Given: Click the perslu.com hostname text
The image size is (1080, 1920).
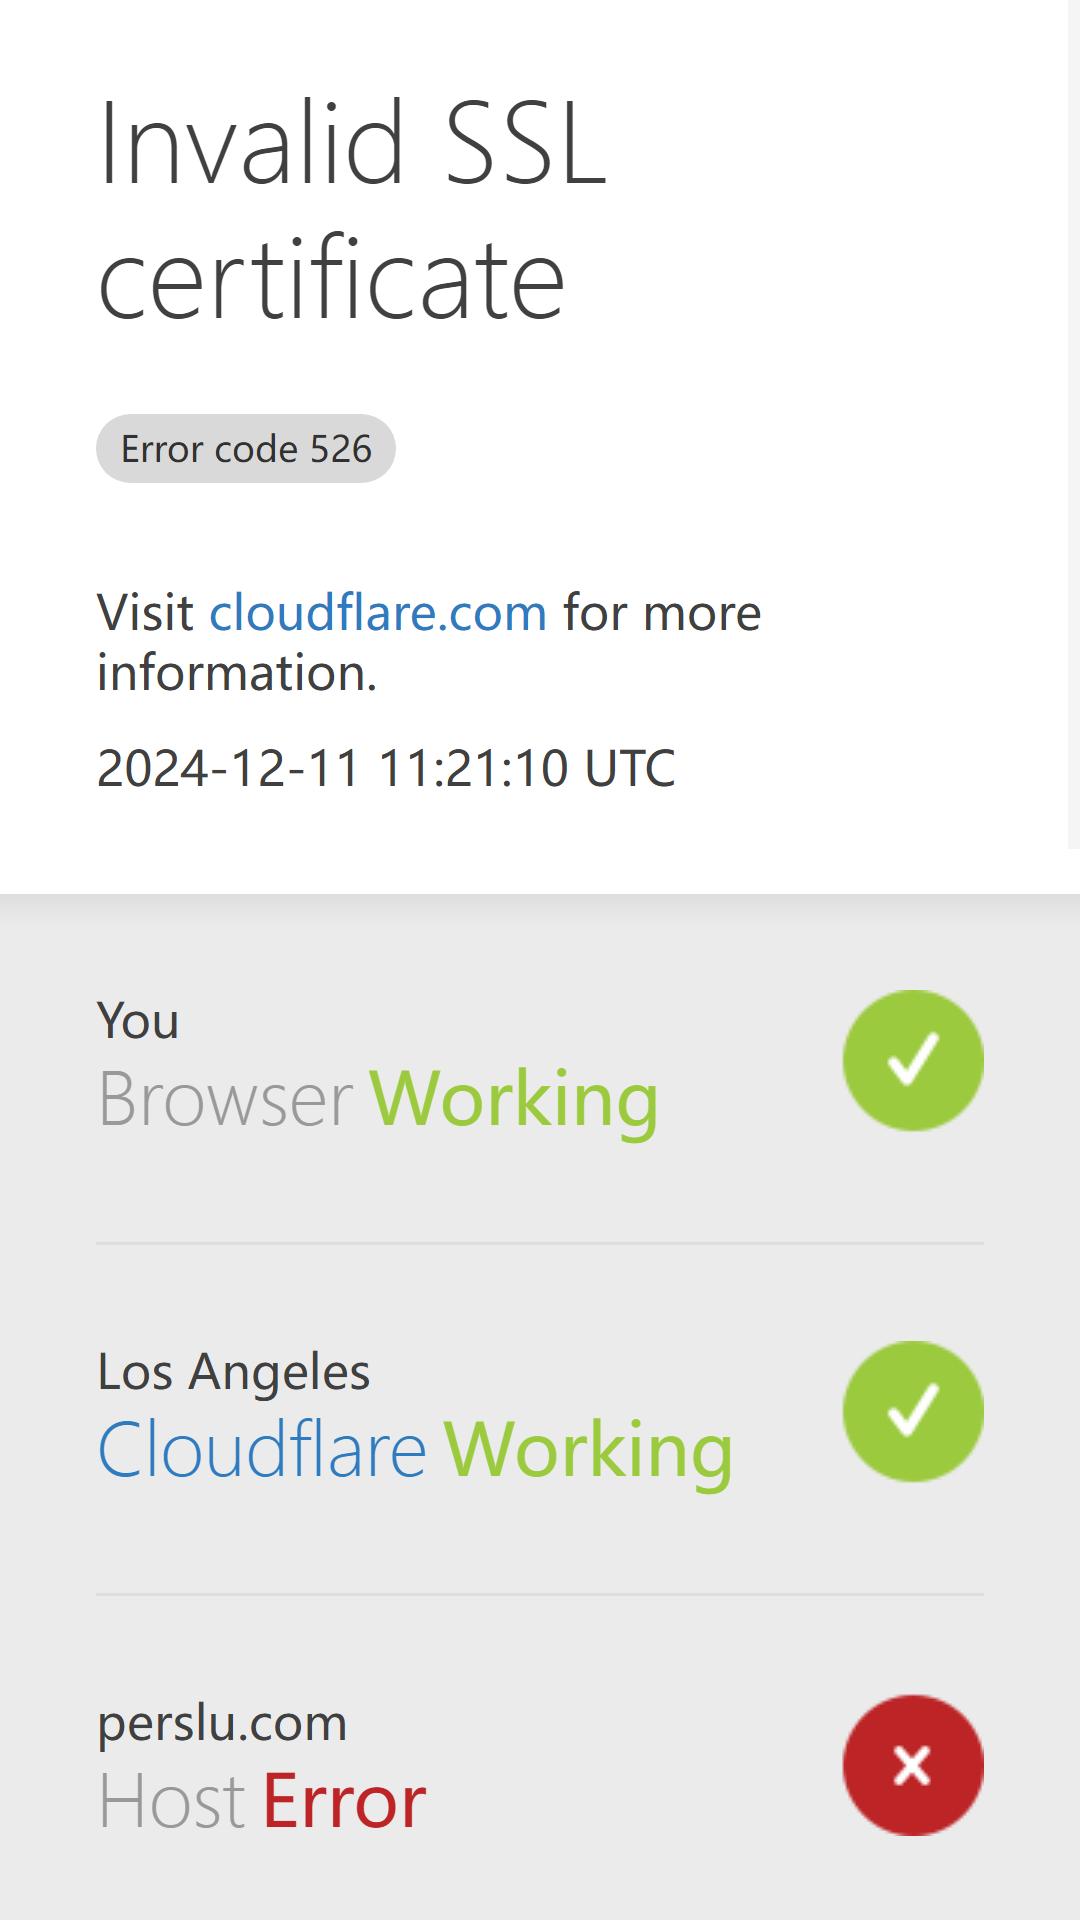Looking at the screenshot, I should tap(222, 1723).
